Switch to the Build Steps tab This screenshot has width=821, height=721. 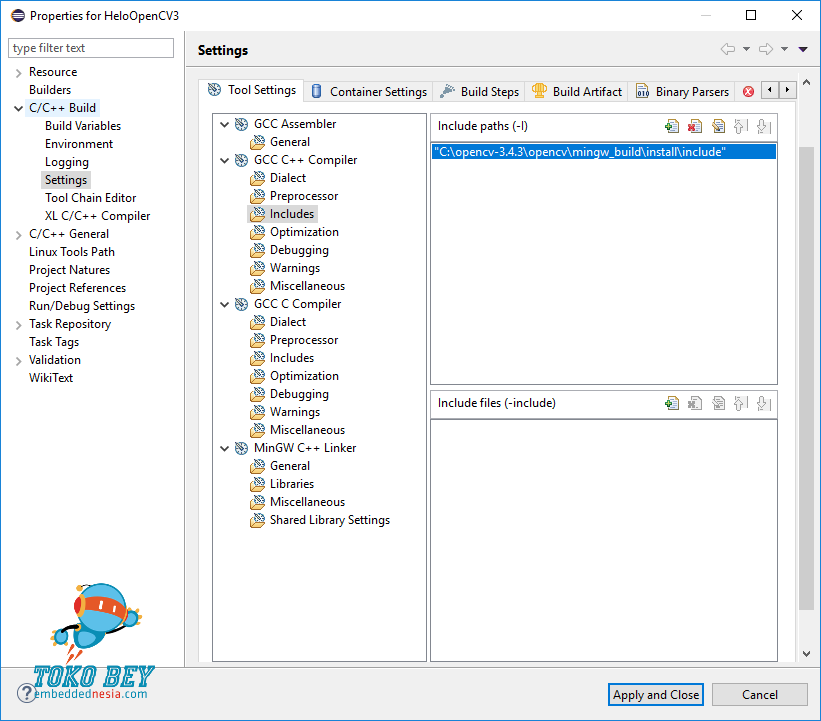point(479,91)
